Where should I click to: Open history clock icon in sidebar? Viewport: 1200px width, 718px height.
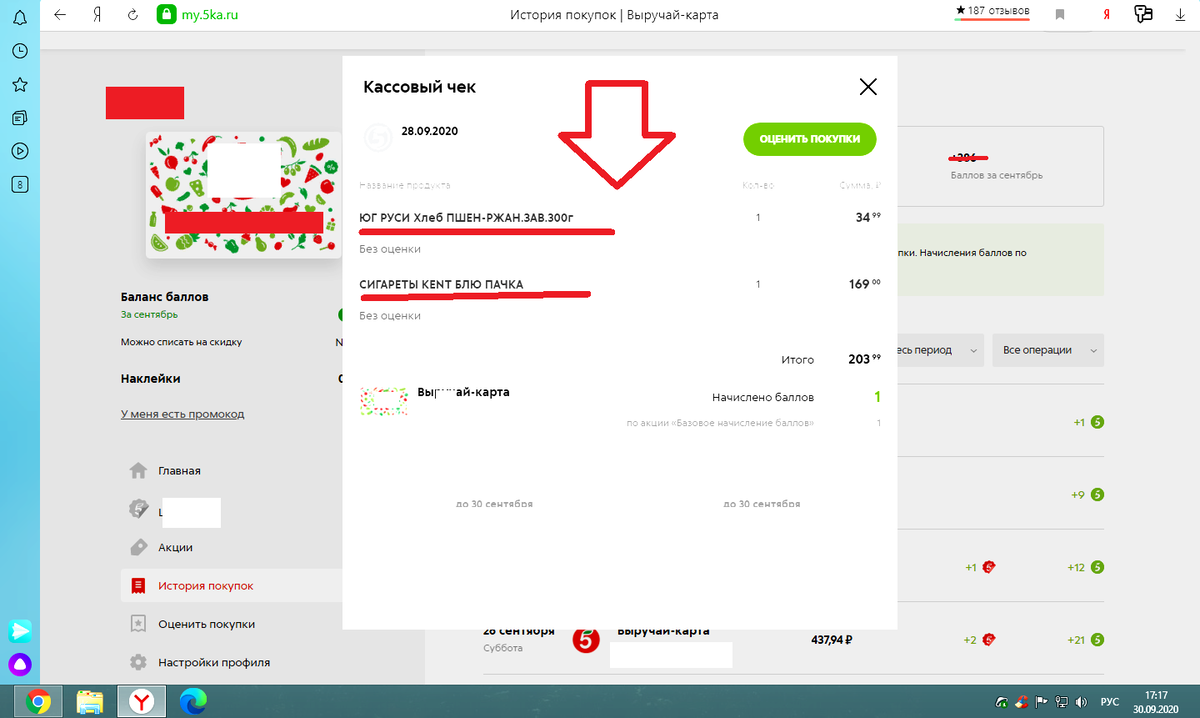(19, 51)
